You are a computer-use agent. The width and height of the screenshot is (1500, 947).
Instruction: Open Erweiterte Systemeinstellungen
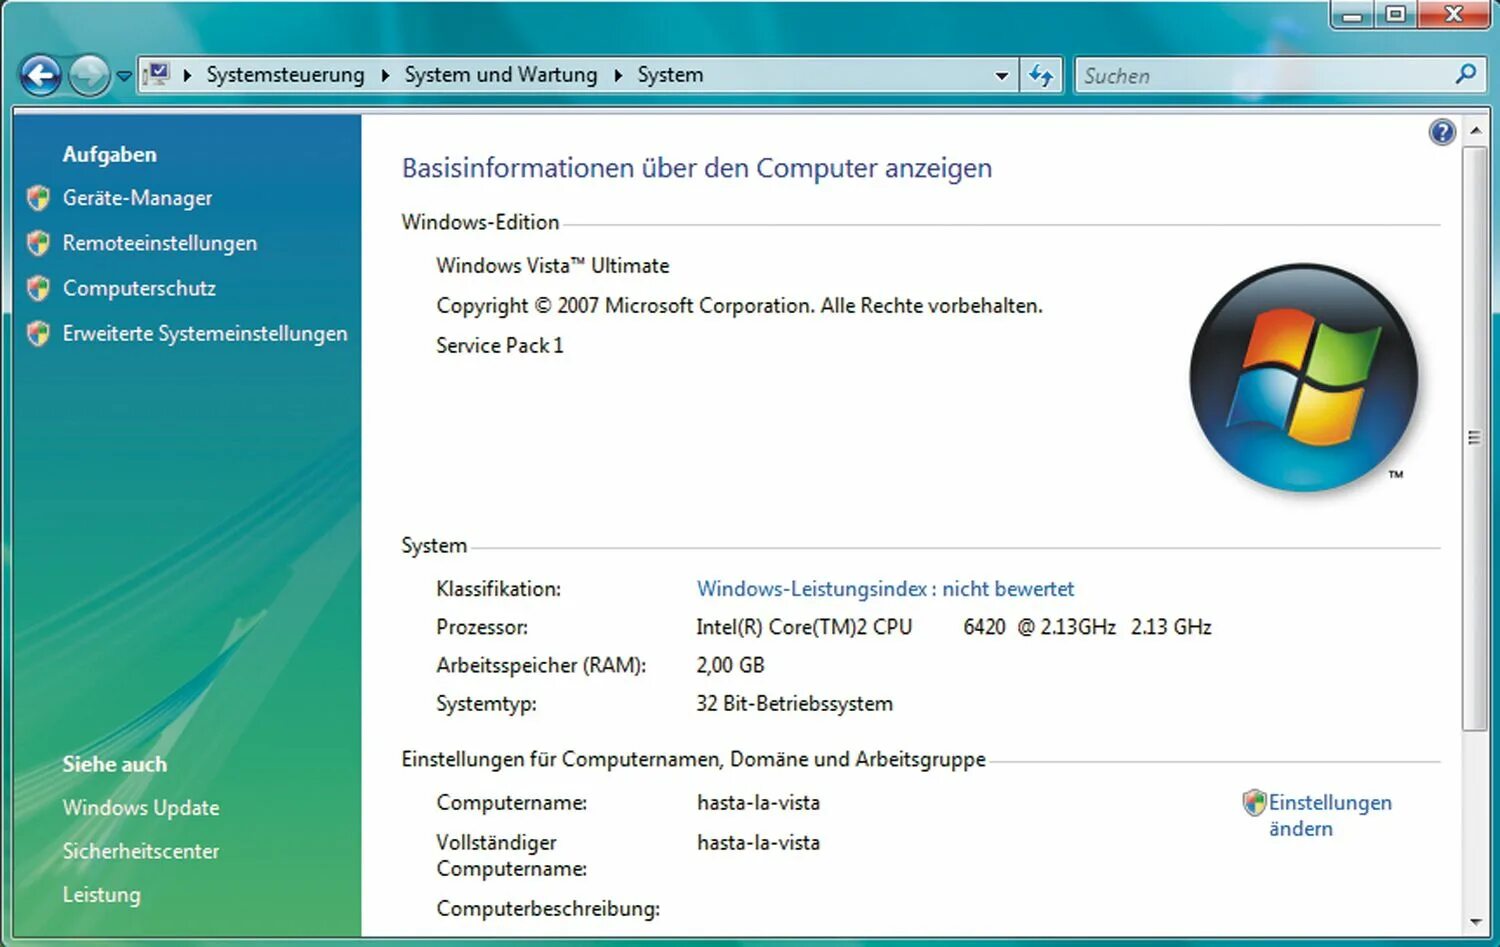205,333
